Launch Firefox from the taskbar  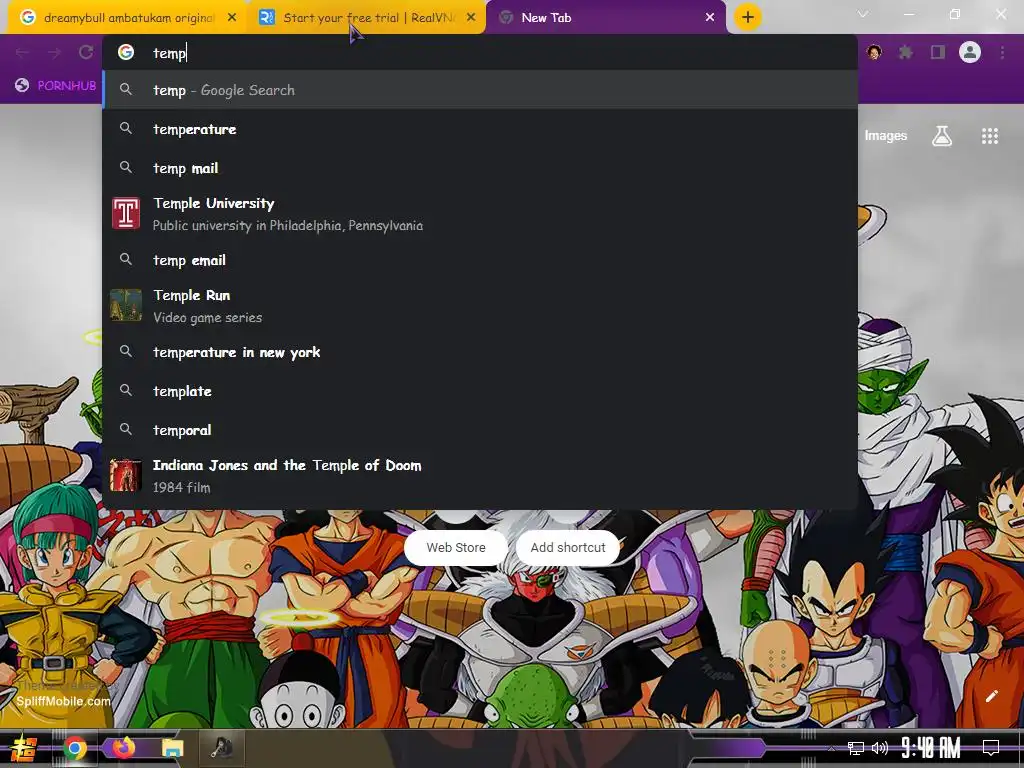[124, 748]
